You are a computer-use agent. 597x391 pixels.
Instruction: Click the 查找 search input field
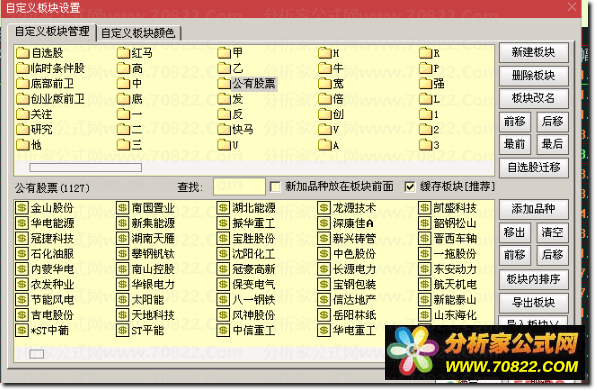pos(239,187)
